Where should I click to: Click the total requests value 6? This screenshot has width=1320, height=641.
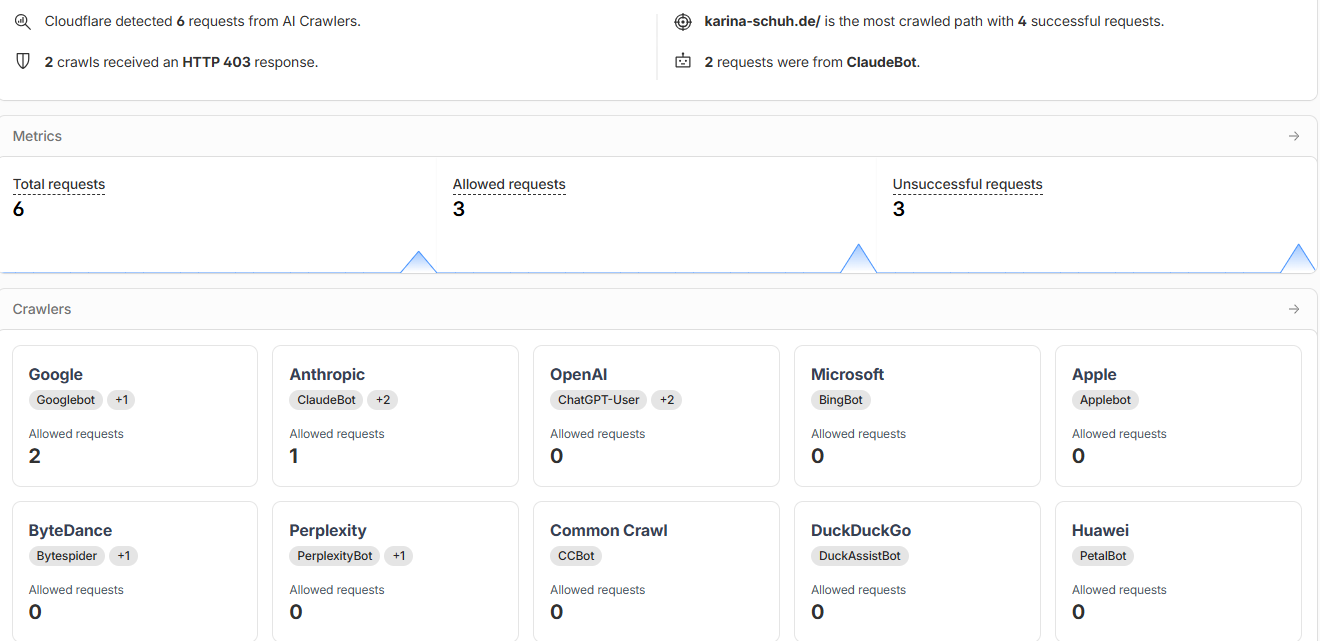18,209
